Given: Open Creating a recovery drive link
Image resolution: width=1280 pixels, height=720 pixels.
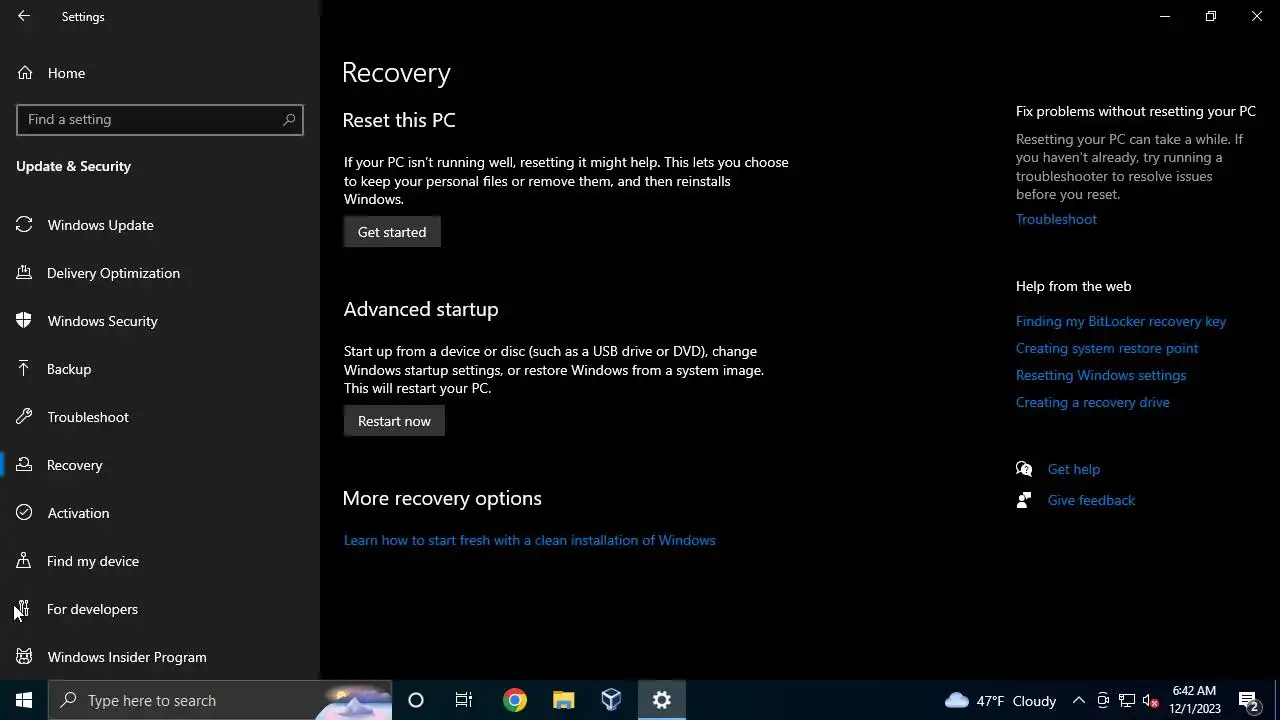Looking at the screenshot, I should pos(1093,402).
